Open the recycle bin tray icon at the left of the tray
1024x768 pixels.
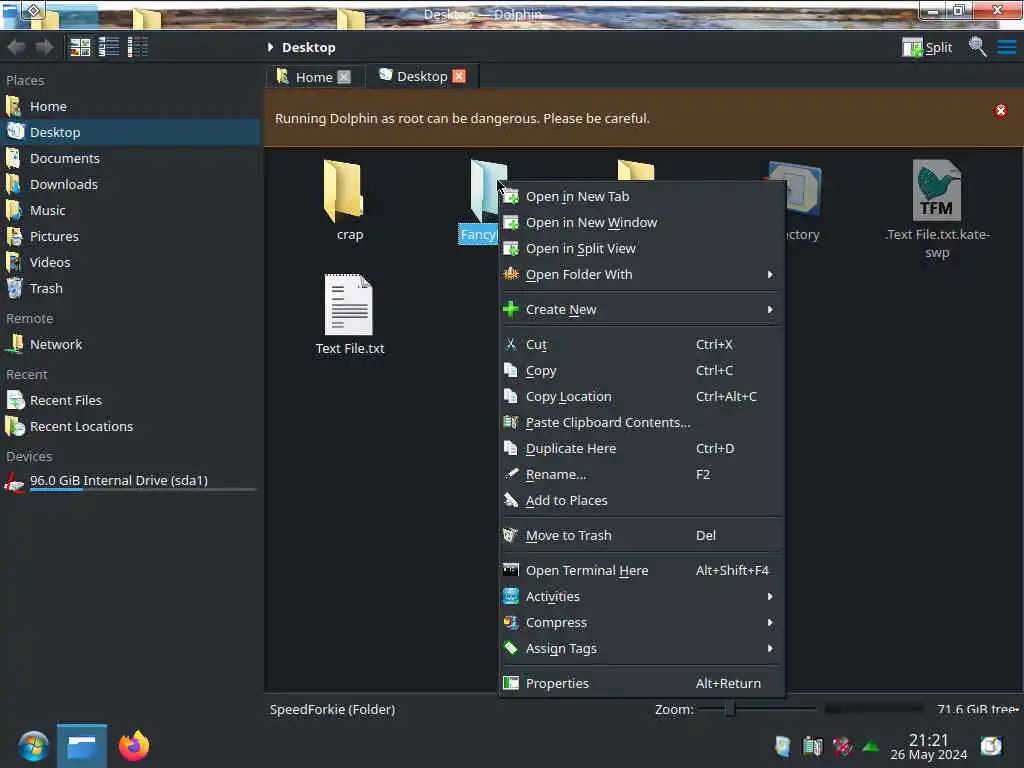click(x=782, y=746)
